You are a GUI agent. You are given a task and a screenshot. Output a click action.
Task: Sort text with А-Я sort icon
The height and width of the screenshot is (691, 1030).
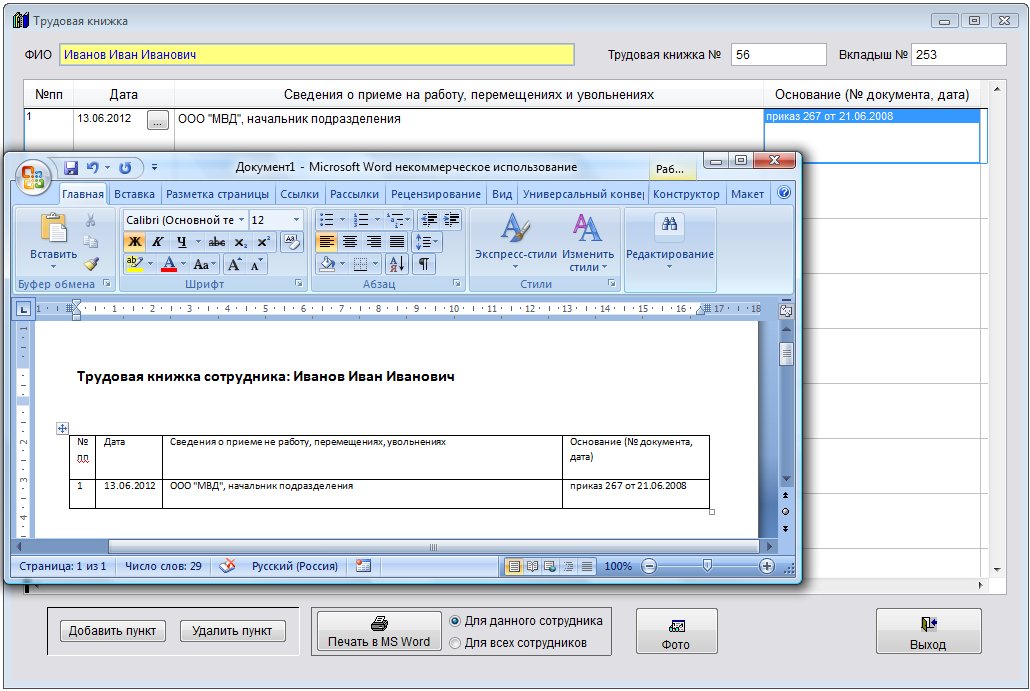pos(397,264)
